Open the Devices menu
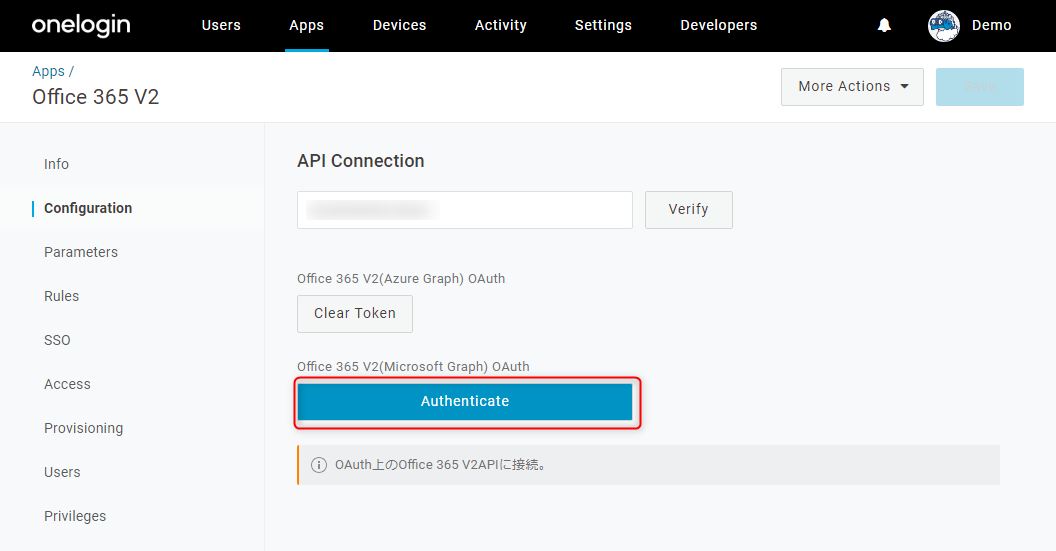The height and width of the screenshot is (551, 1056). [399, 26]
